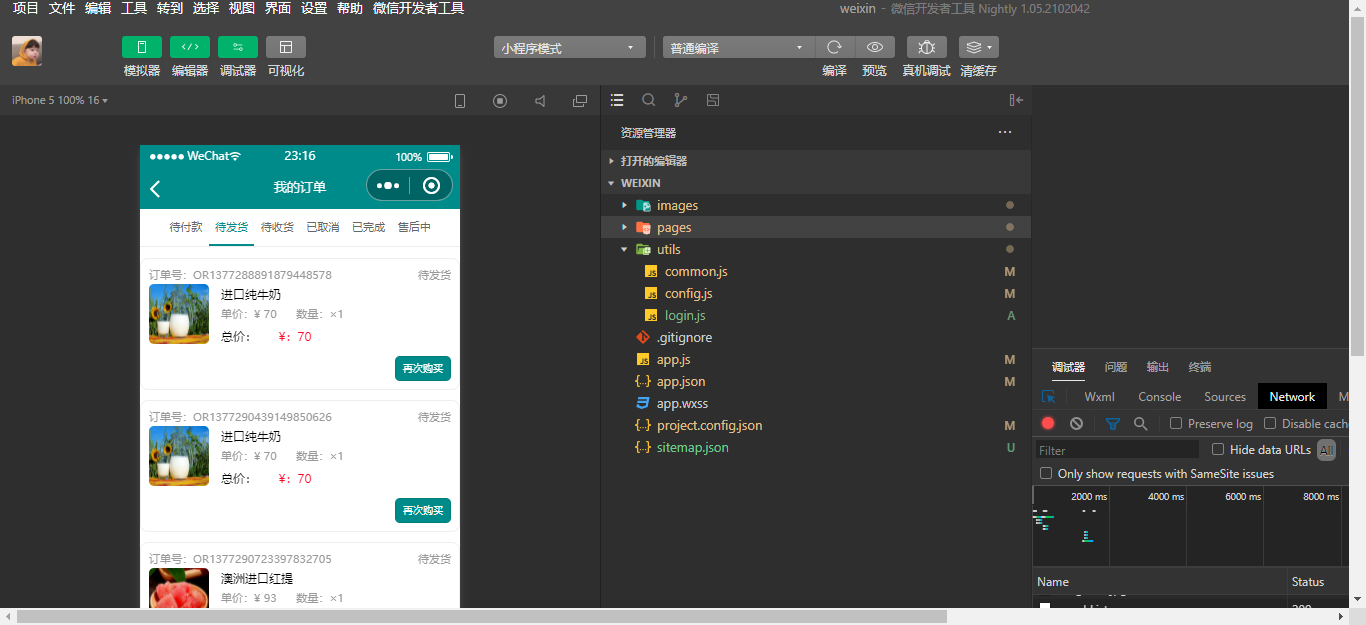Open the 工具 menu
The image size is (1366, 625).
click(134, 8)
